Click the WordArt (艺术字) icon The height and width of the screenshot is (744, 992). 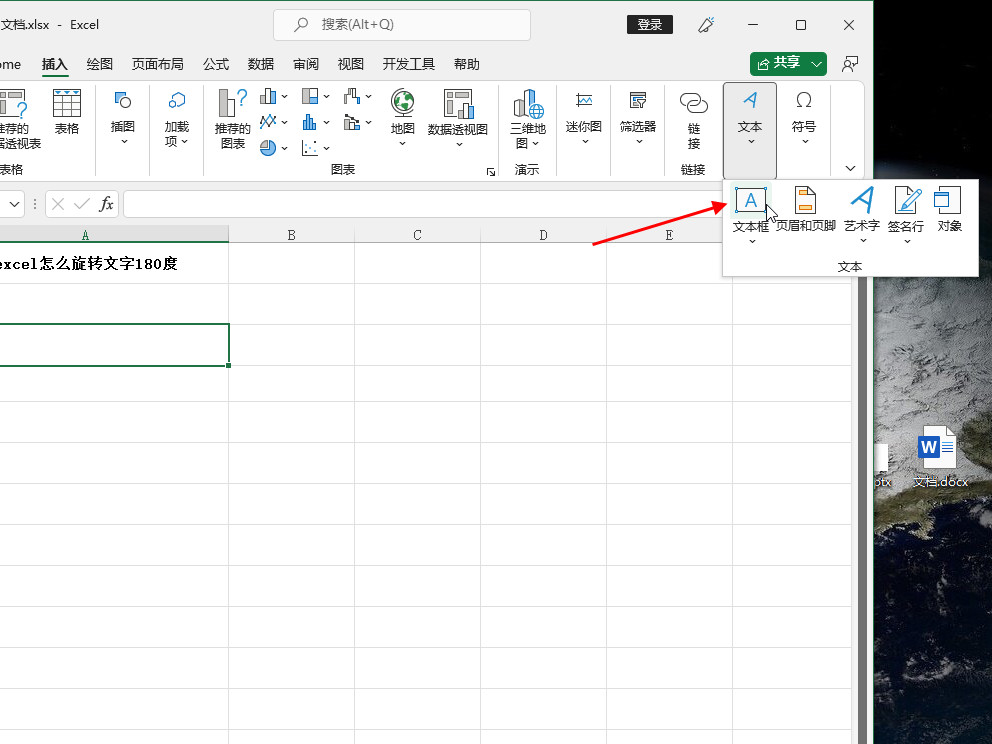(861, 201)
